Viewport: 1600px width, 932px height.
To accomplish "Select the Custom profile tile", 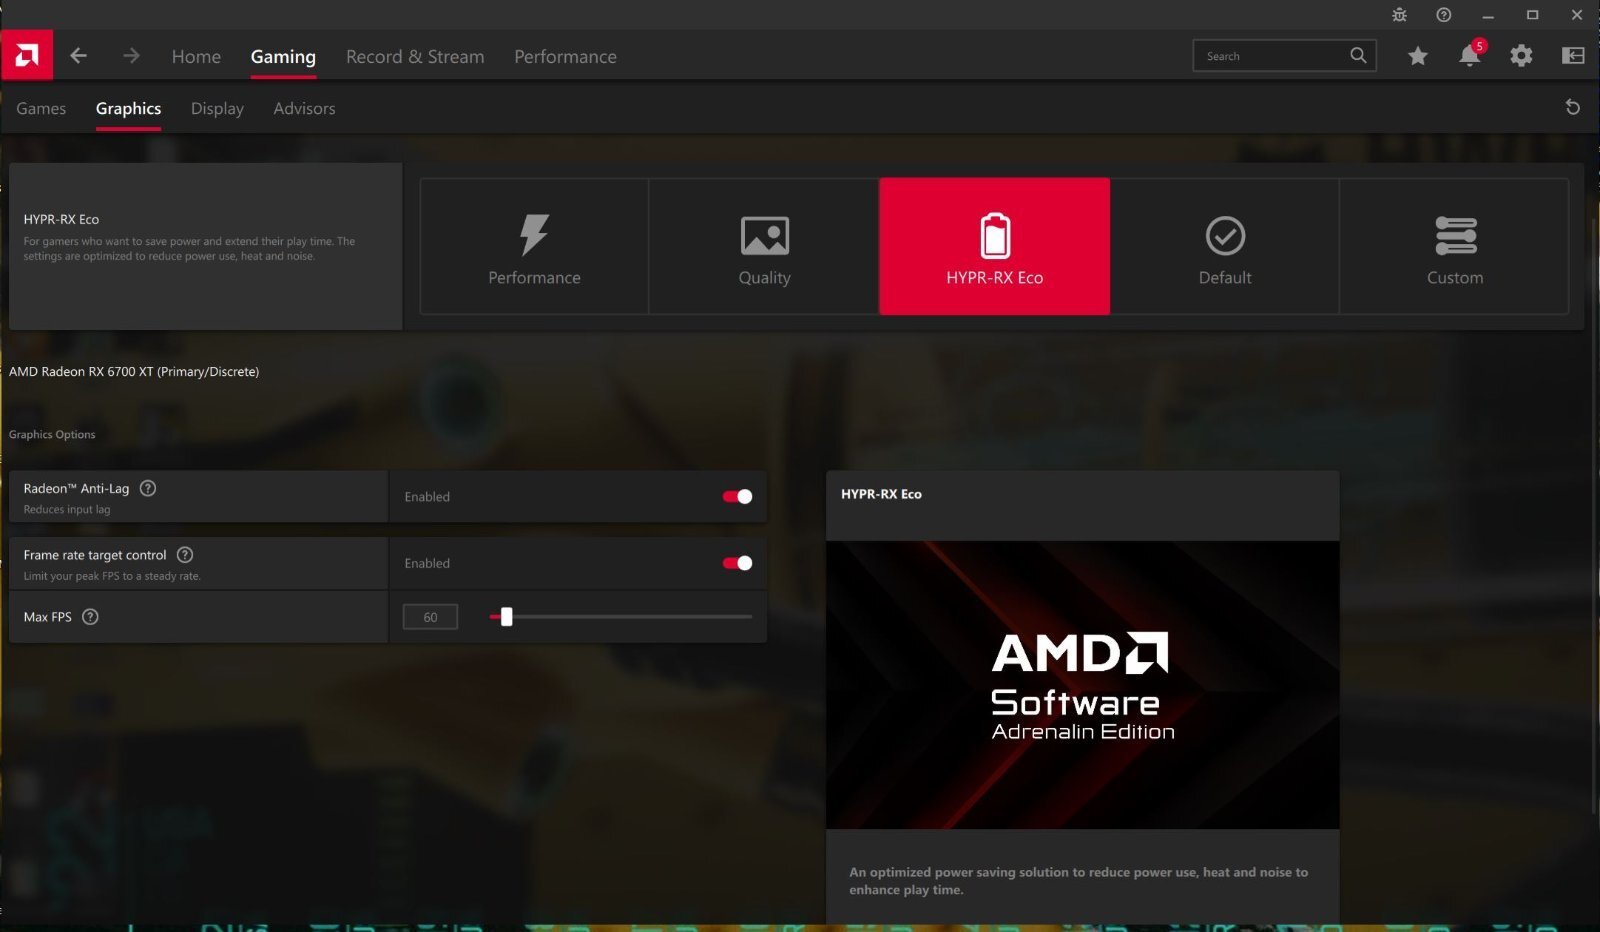I will [1454, 246].
